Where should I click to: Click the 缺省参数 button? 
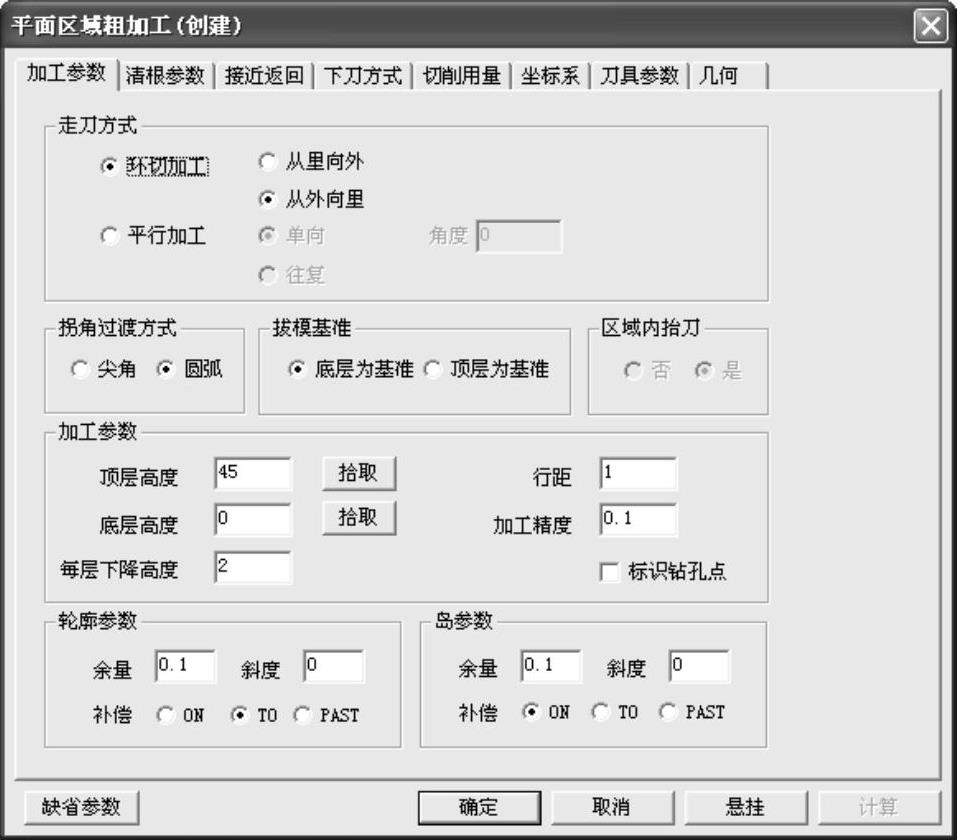[x=81, y=807]
